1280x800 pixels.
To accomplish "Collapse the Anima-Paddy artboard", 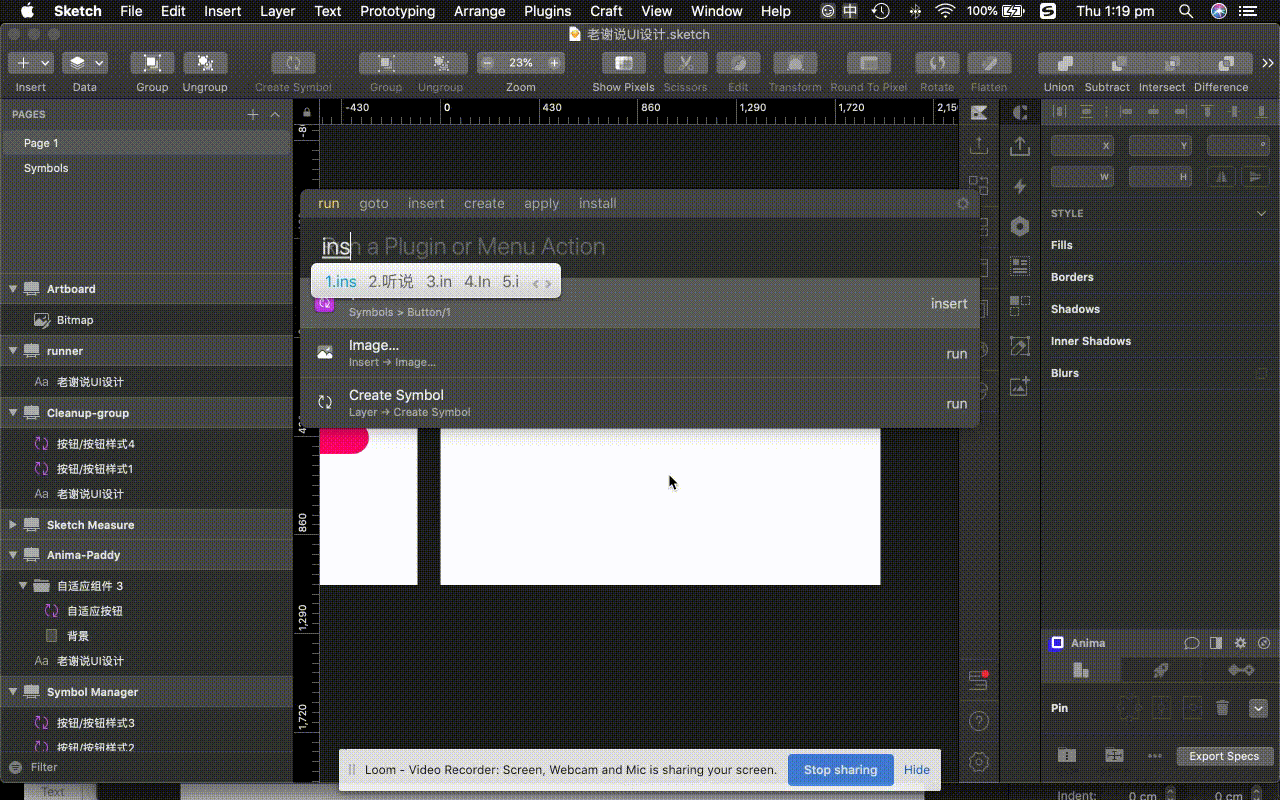I will (13, 555).
